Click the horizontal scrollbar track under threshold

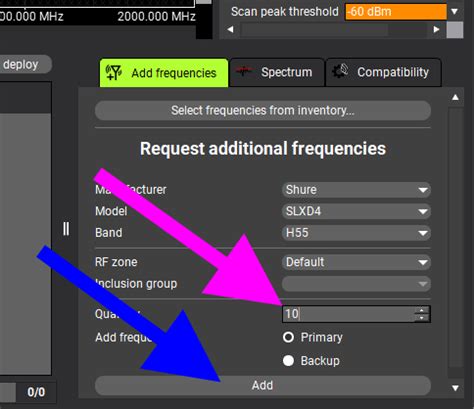pyautogui.click(x=333, y=30)
